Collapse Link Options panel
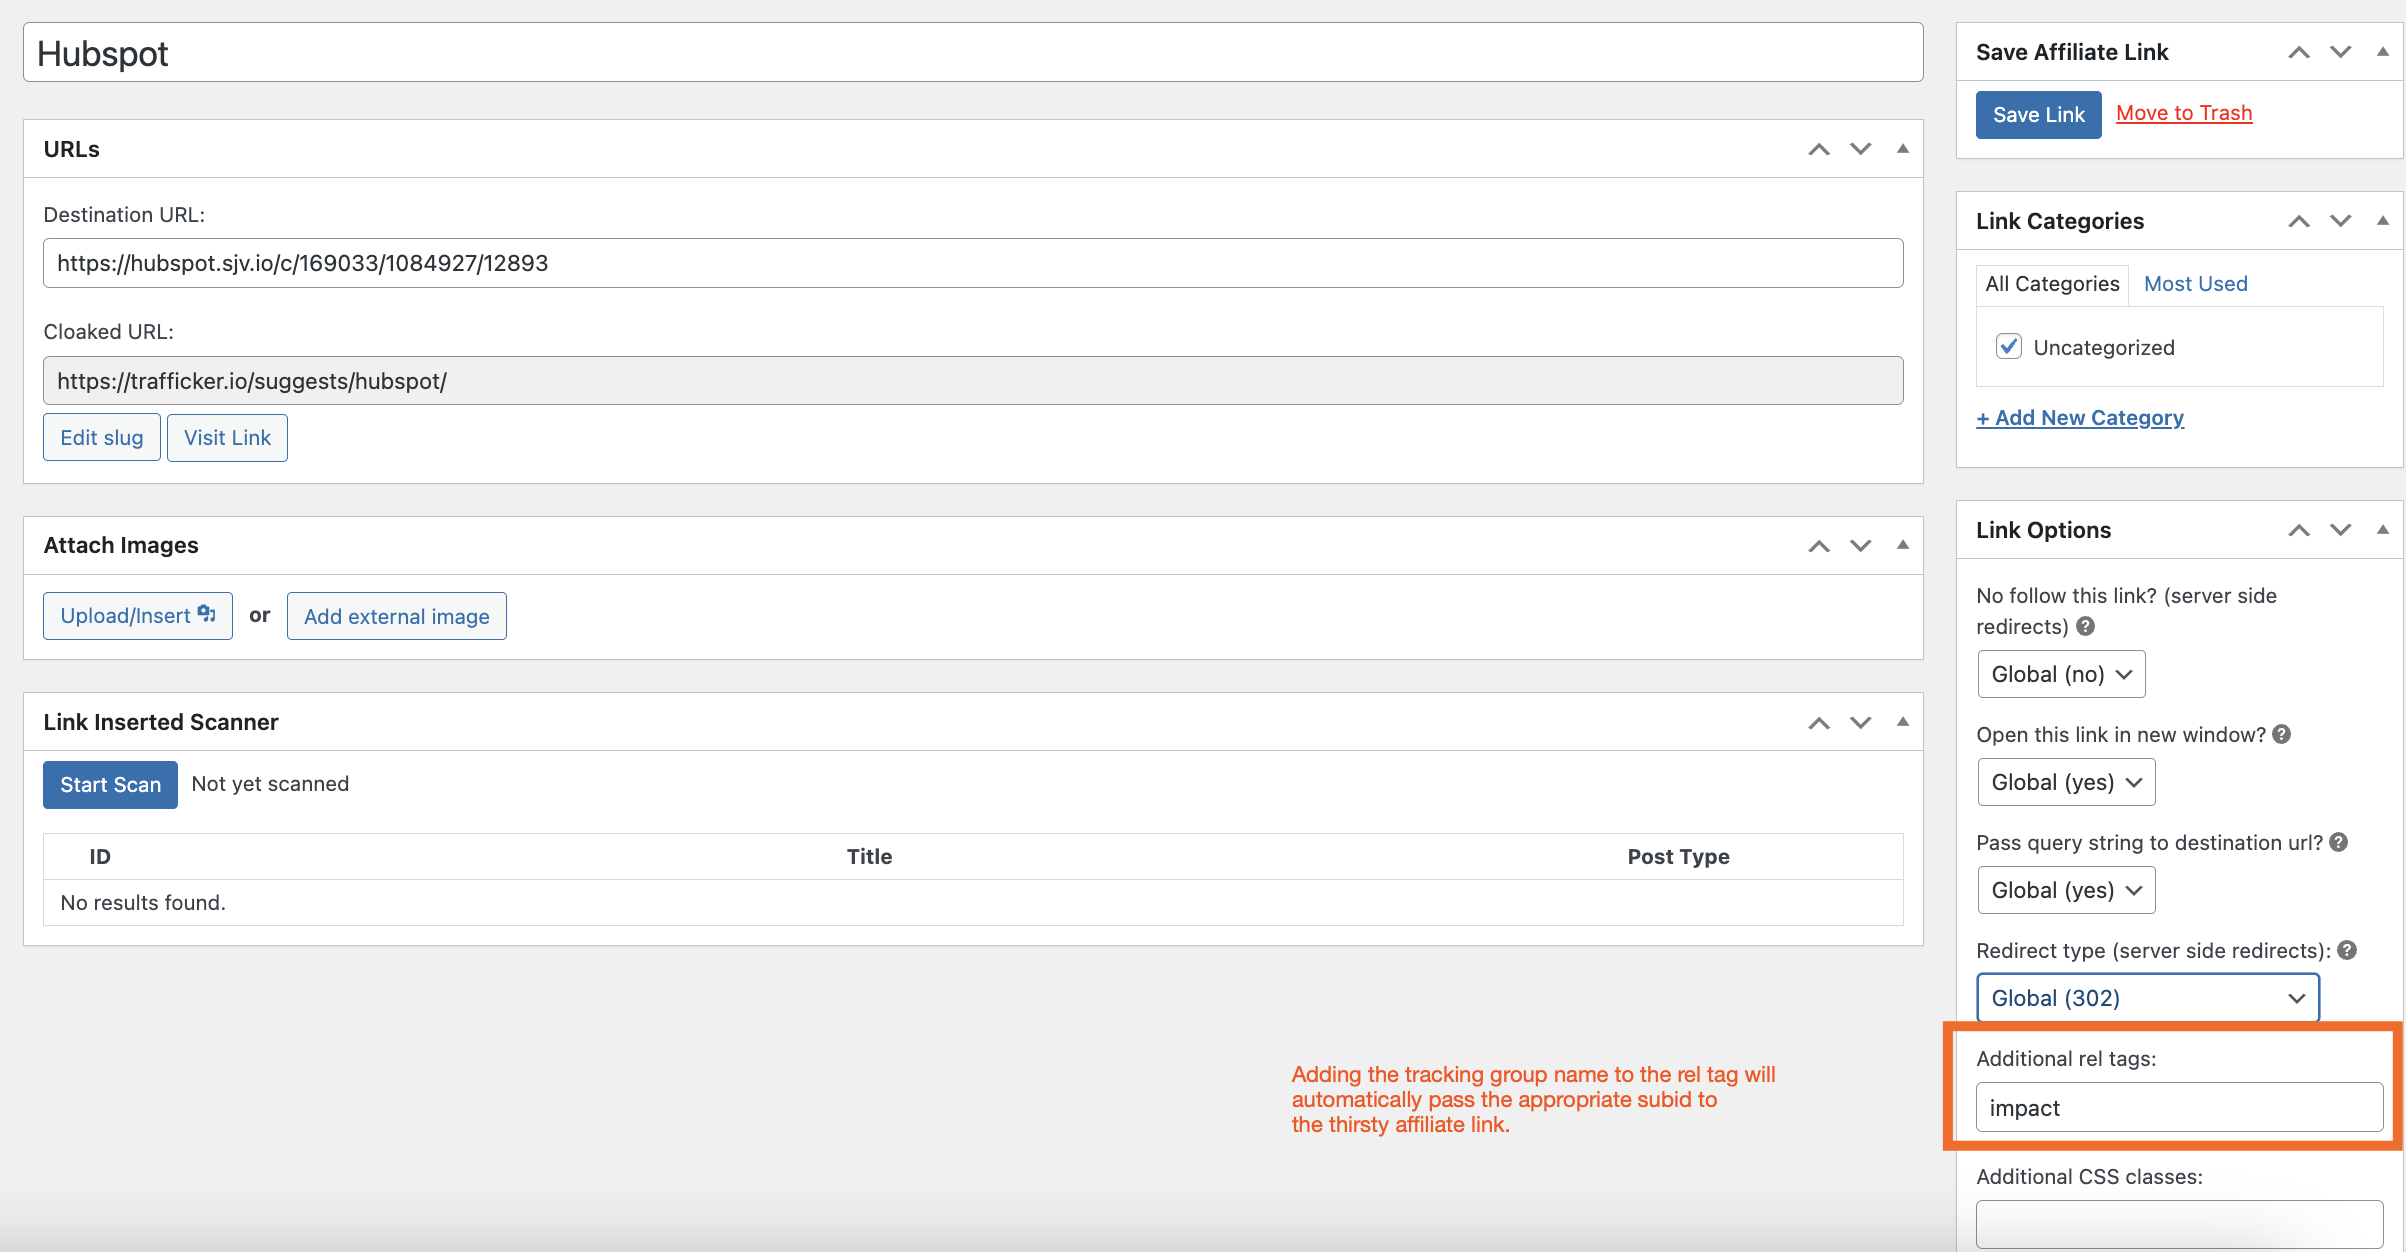This screenshot has width=2406, height=1252. pos(2382,530)
